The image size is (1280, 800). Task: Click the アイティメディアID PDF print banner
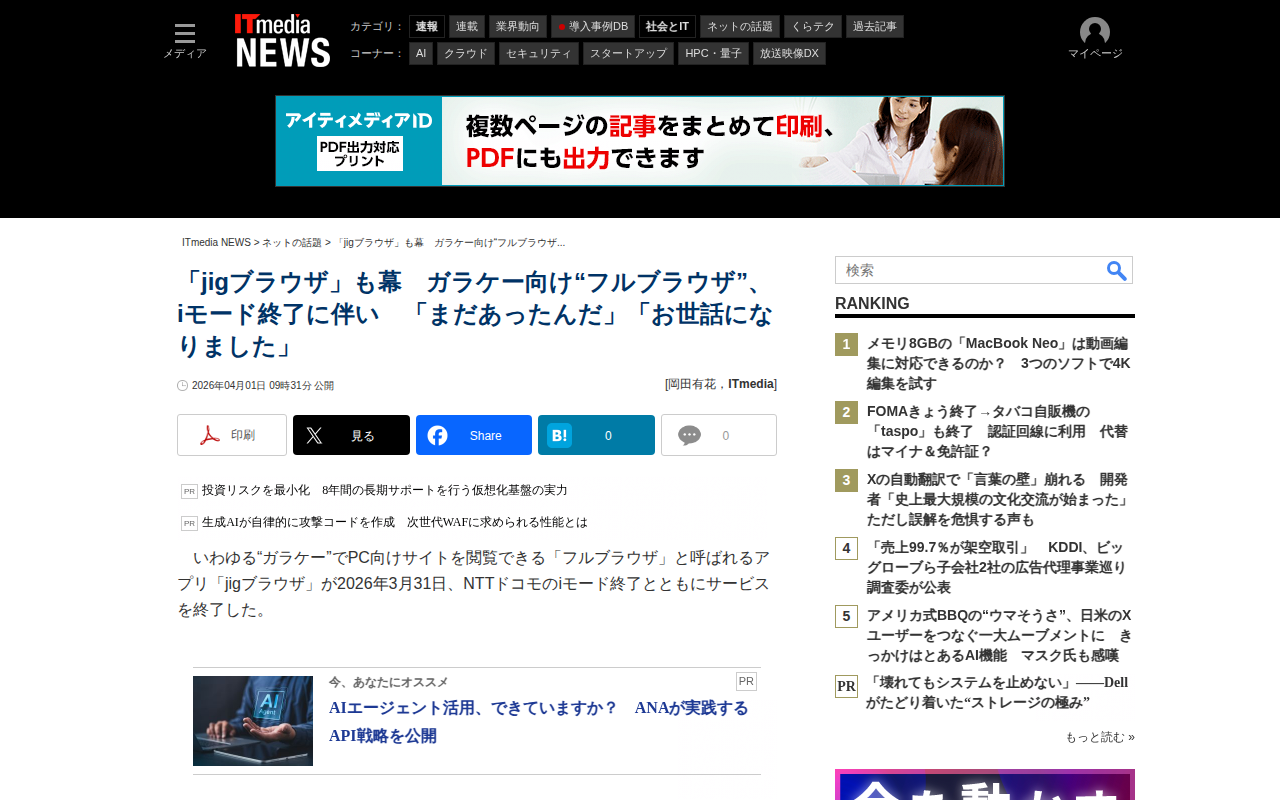pyautogui.click(x=640, y=141)
